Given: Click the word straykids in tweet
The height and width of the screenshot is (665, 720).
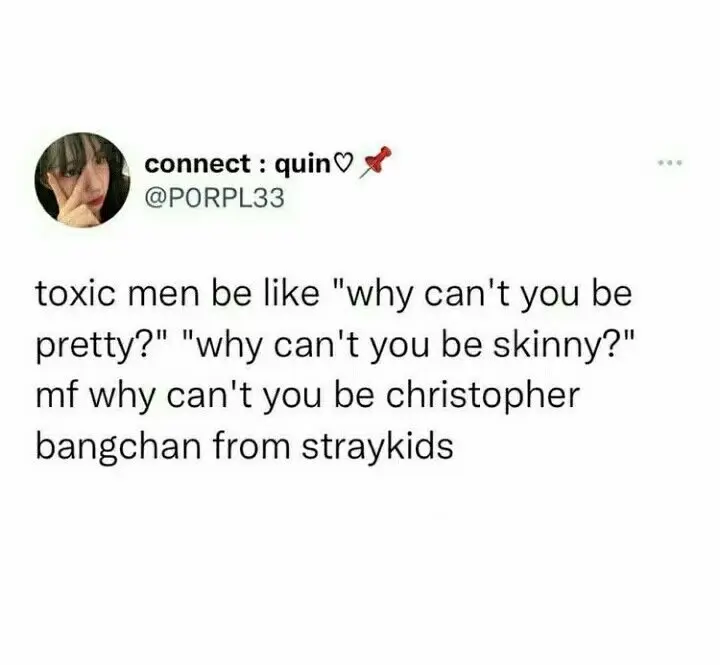Looking at the screenshot, I should (377, 447).
